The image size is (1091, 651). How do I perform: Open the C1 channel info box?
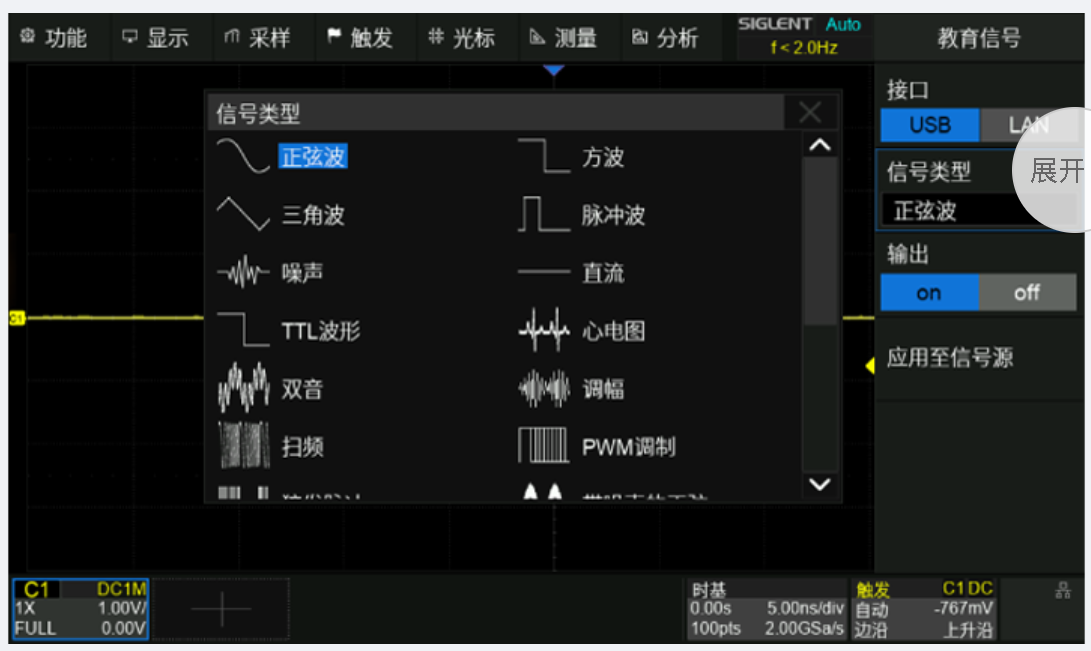pos(80,608)
